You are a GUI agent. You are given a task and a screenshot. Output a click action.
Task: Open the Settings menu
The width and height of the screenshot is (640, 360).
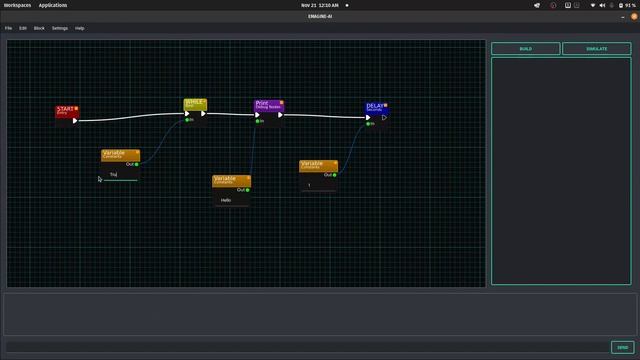click(x=60, y=28)
